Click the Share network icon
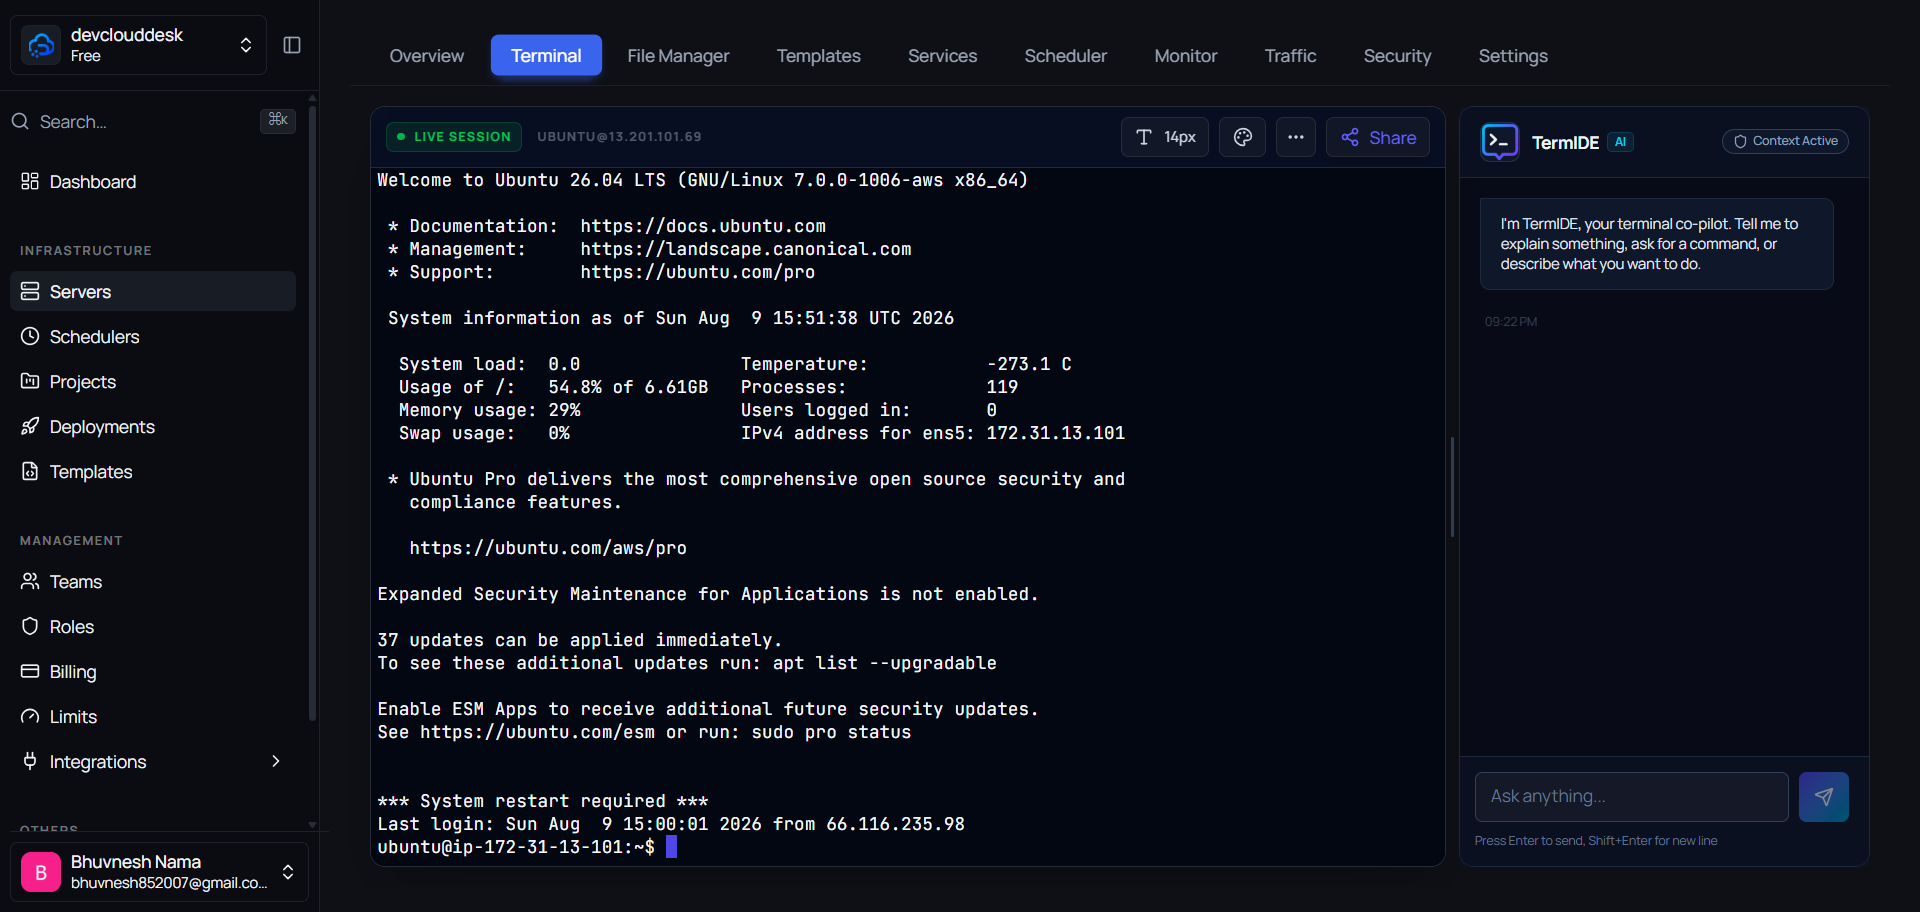The image size is (1920, 912). pos(1350,137)
